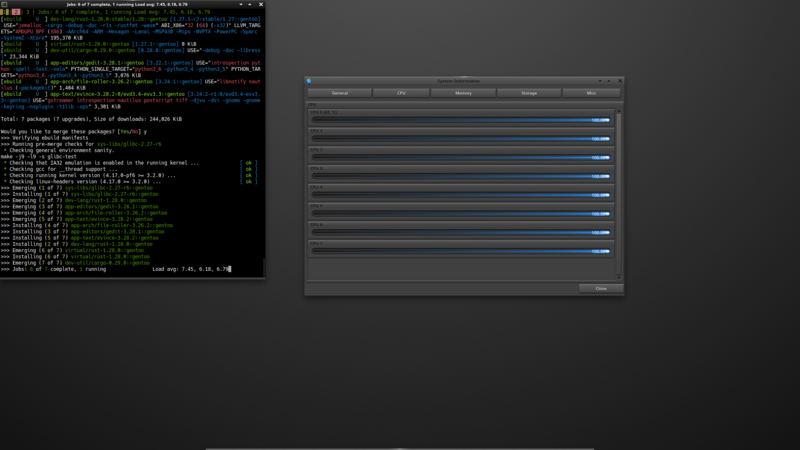The image size is (800, 450).
Task: Click the CPU 7 usage bar
Action: coord(461,252)
